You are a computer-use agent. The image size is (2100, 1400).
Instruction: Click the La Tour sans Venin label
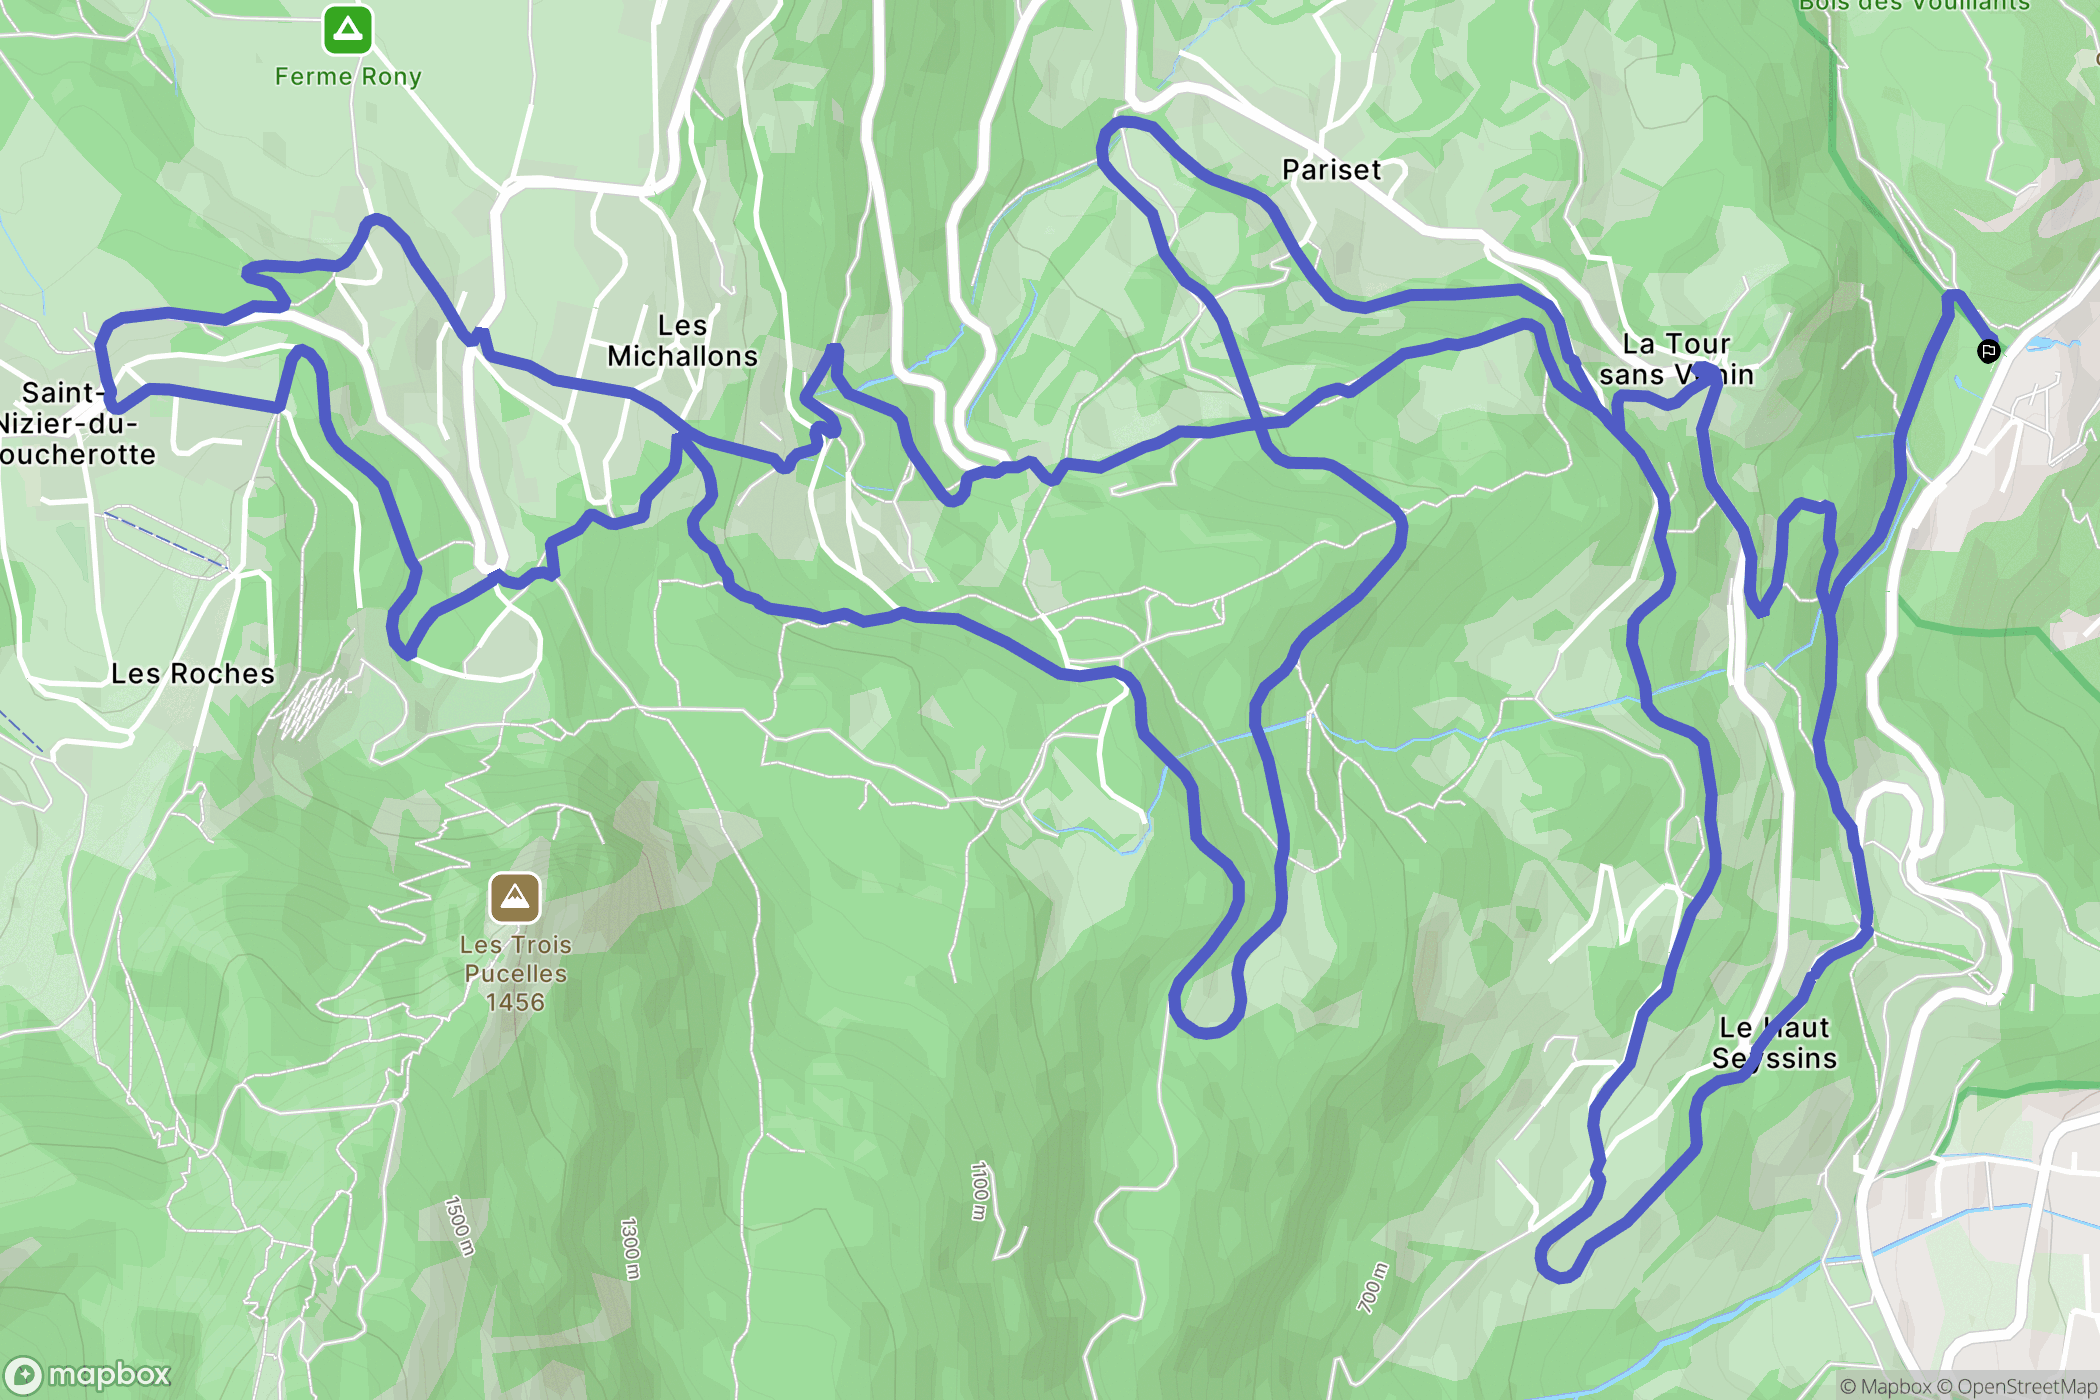click(x=1677, y=359)
